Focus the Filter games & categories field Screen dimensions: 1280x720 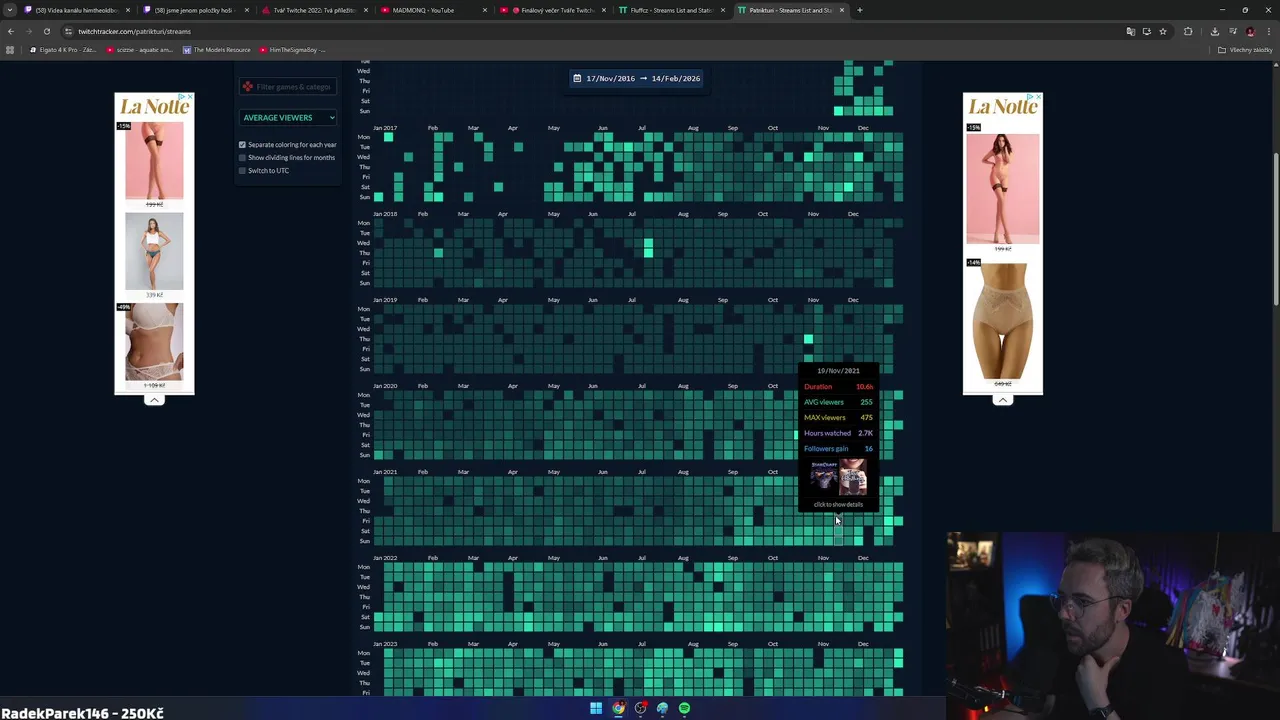(x=288, y=87)
